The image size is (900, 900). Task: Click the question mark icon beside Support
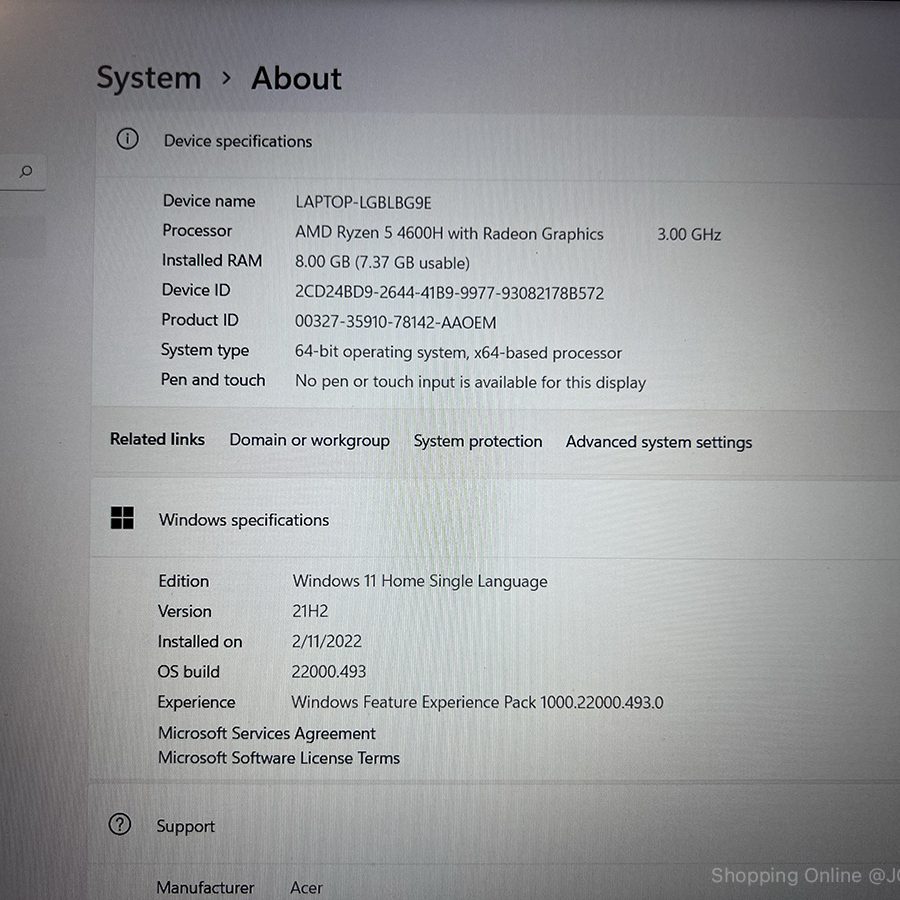pyautogui.click(x=119, y=824)
